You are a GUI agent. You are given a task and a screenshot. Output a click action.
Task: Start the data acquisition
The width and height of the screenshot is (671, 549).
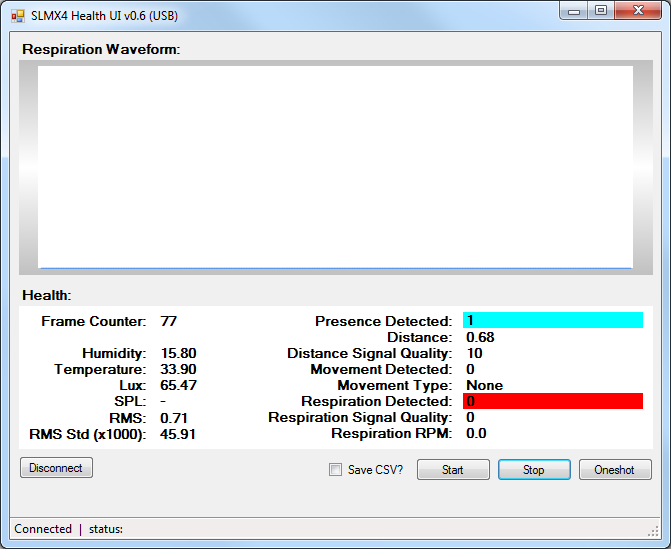pyautogui.click(x=453, y=470)
